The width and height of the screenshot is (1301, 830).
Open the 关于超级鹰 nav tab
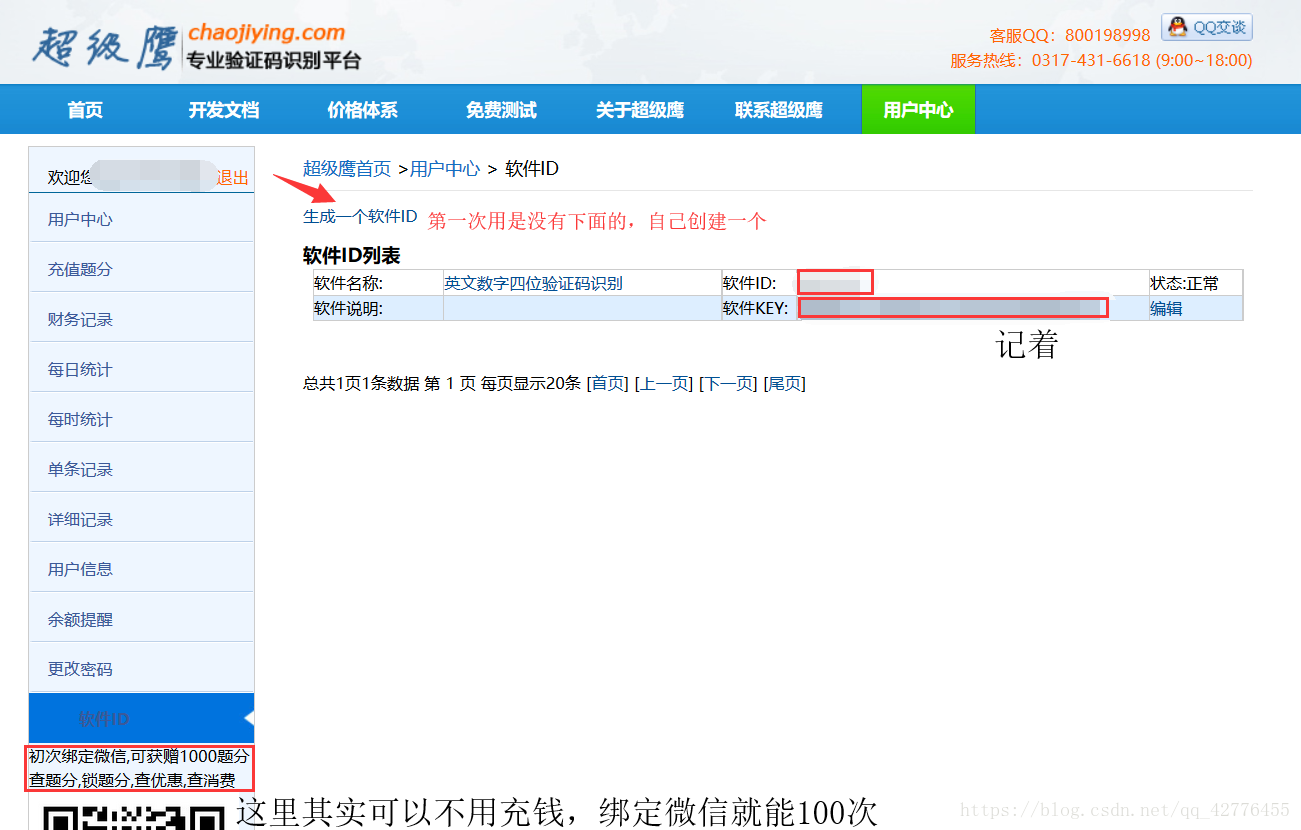(640, 110)
